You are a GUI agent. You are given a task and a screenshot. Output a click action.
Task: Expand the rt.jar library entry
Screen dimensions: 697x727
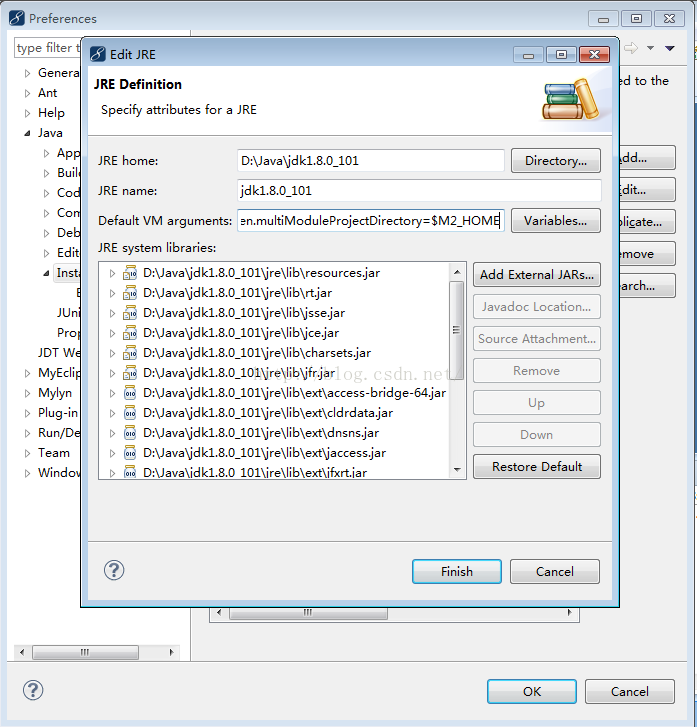click(112, 293)
